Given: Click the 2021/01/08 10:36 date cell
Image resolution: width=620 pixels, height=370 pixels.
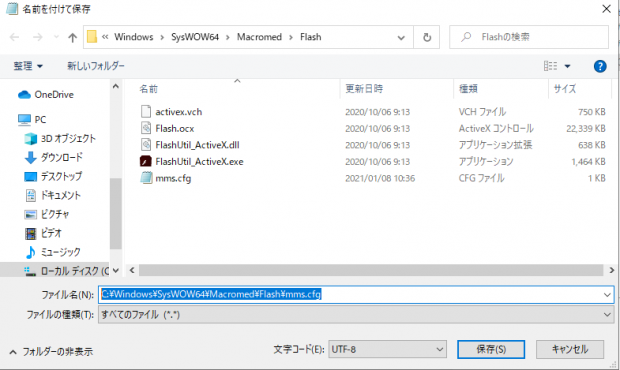Looking at the screenshot, I should tap(380, 178).
